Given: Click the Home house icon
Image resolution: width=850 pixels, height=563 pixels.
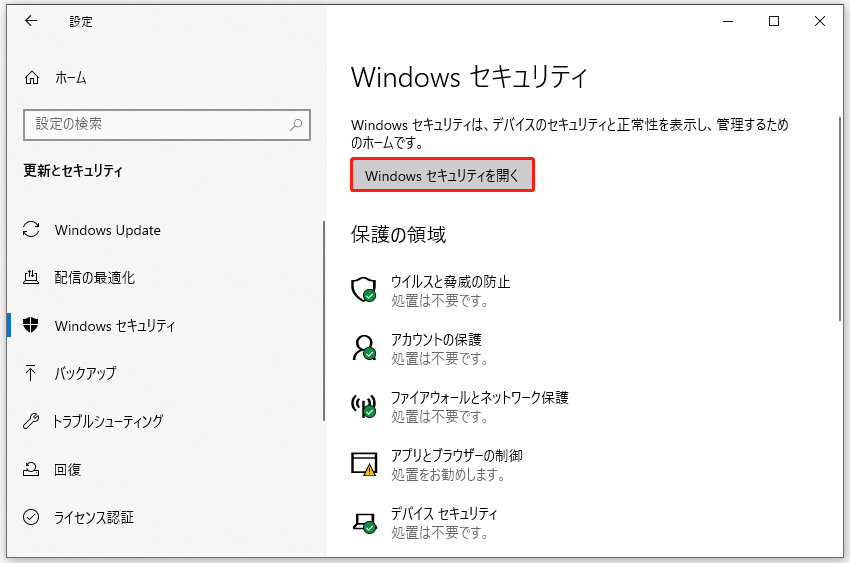Looking at the screenshot, I should (x=32, y=78).
